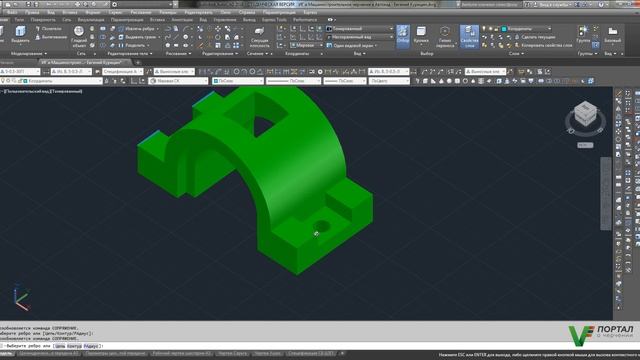Click the Гизмо переноса icon

[x=445, y=37]
